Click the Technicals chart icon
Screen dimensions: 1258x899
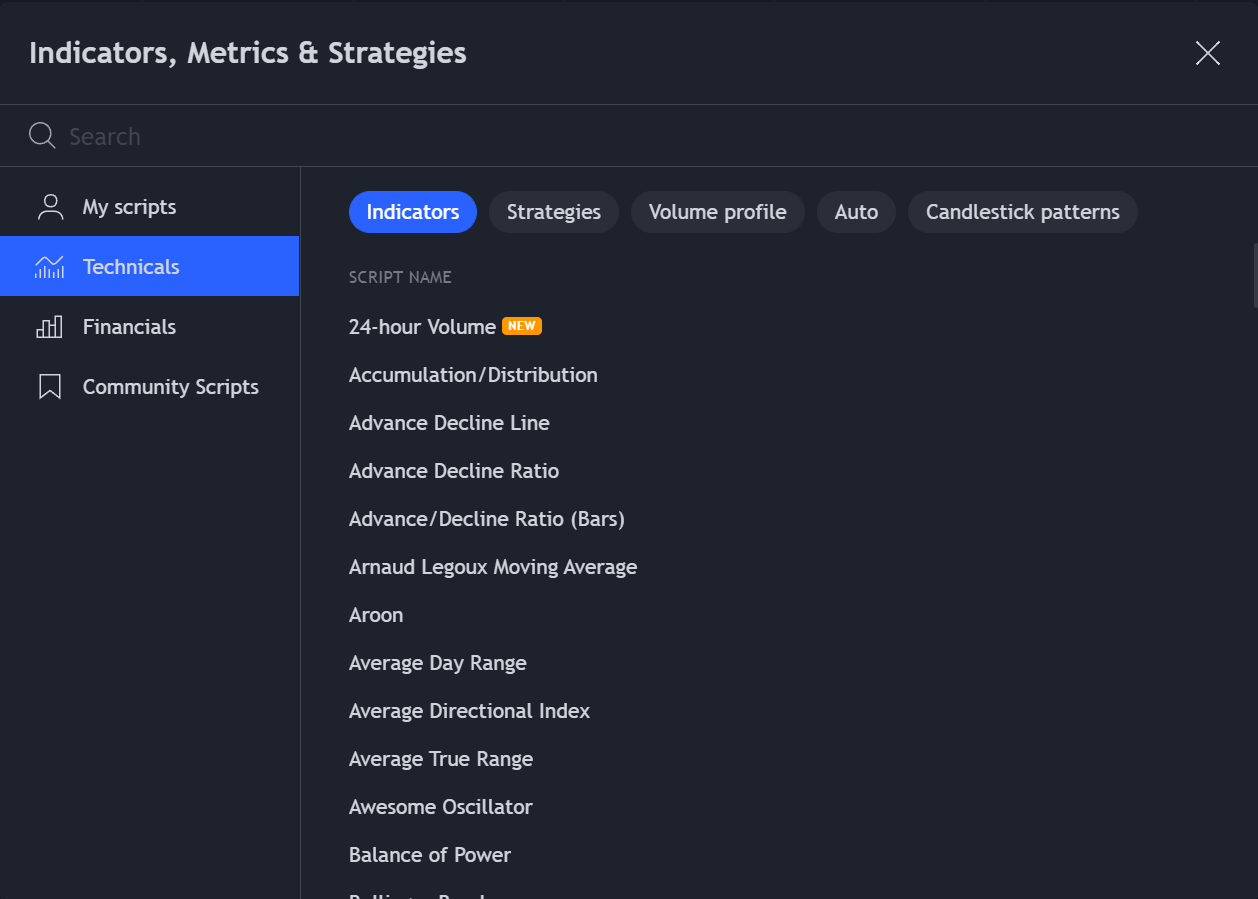click(x=49, y=267)
